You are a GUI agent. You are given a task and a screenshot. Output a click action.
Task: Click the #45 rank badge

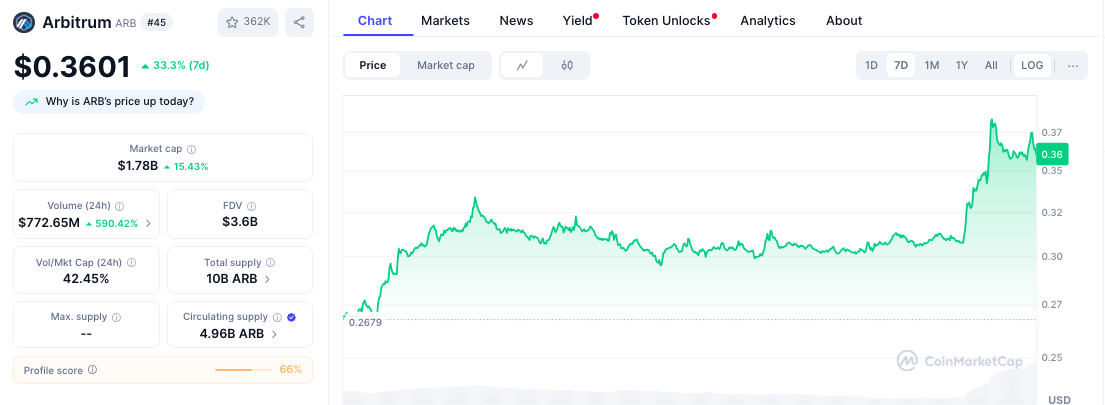pos(156,23)
